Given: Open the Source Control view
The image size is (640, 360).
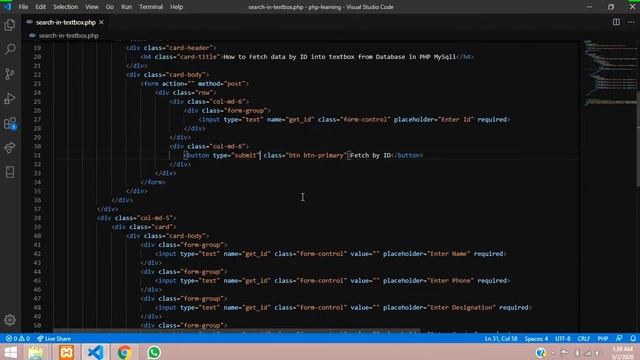Looking at the screenshot, I should [10, 74].
